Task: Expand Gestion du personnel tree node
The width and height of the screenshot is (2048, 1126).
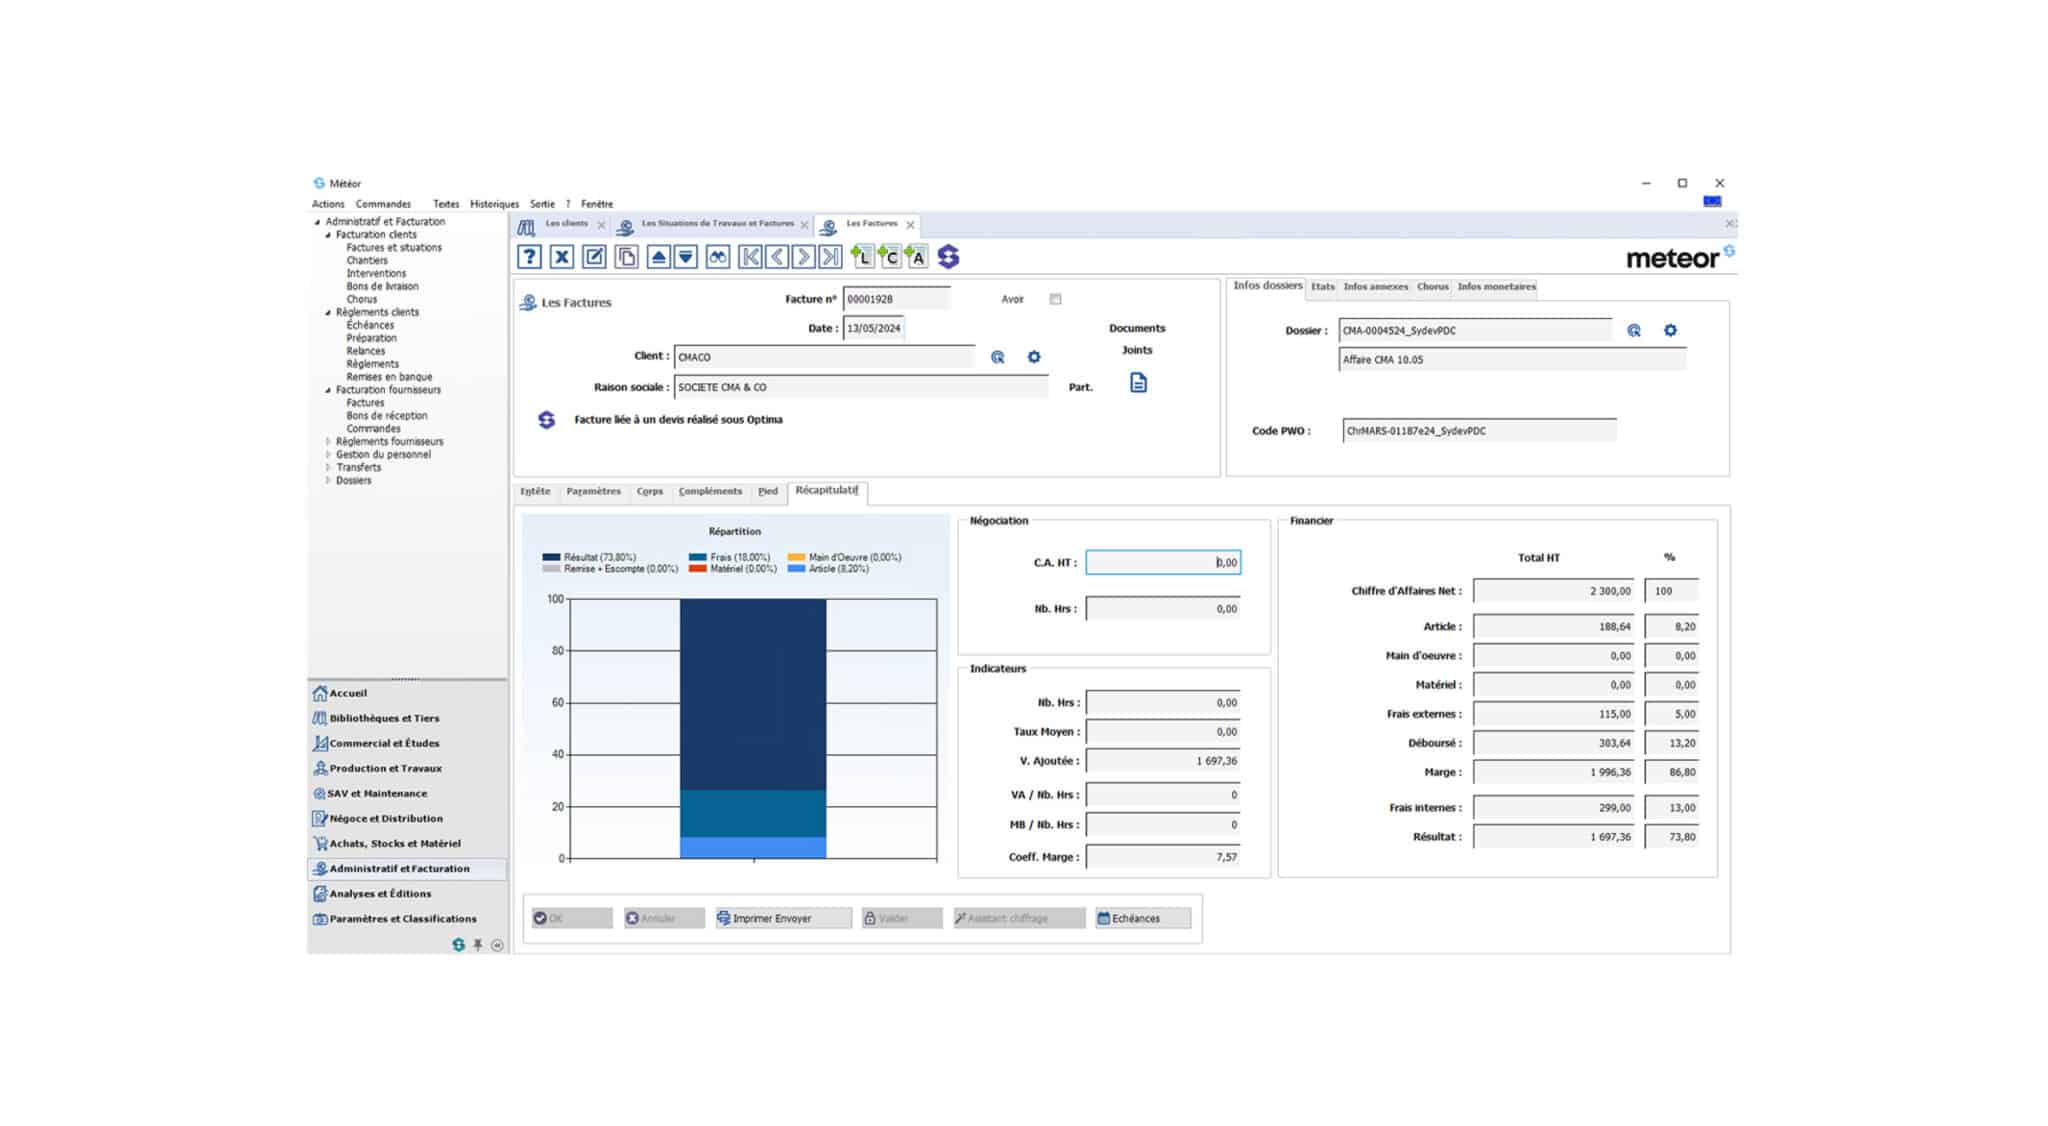Action: [x=328, y=454]
